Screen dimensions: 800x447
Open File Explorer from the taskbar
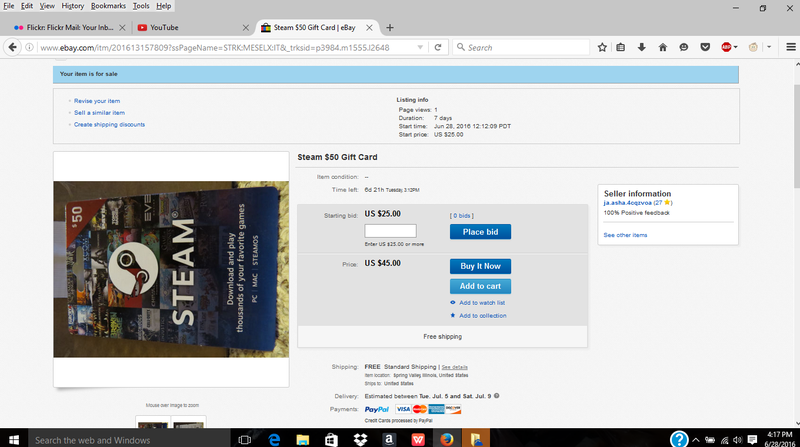tap(303, 439)
